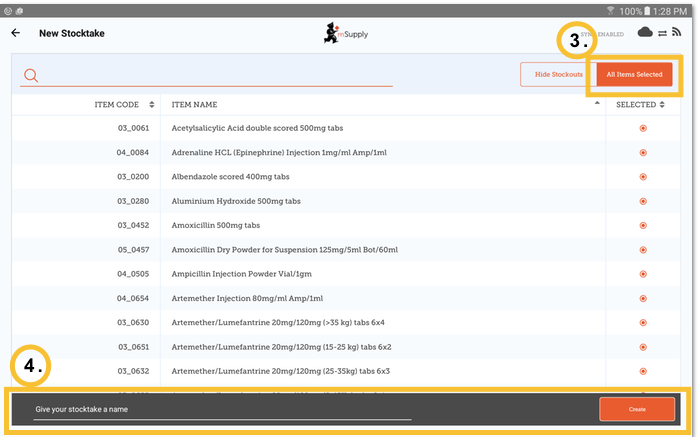Image resolution: width=700 pixels, height=437 pixels.
Task: Toggle selection for Artemether Injection 80mg/ml
Action: tap(643, 298)
